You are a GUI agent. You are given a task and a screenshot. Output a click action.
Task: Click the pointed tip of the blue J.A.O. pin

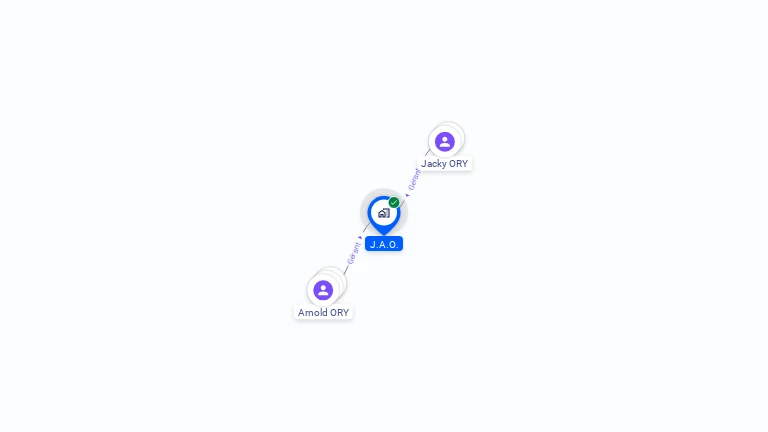point(384,233)
